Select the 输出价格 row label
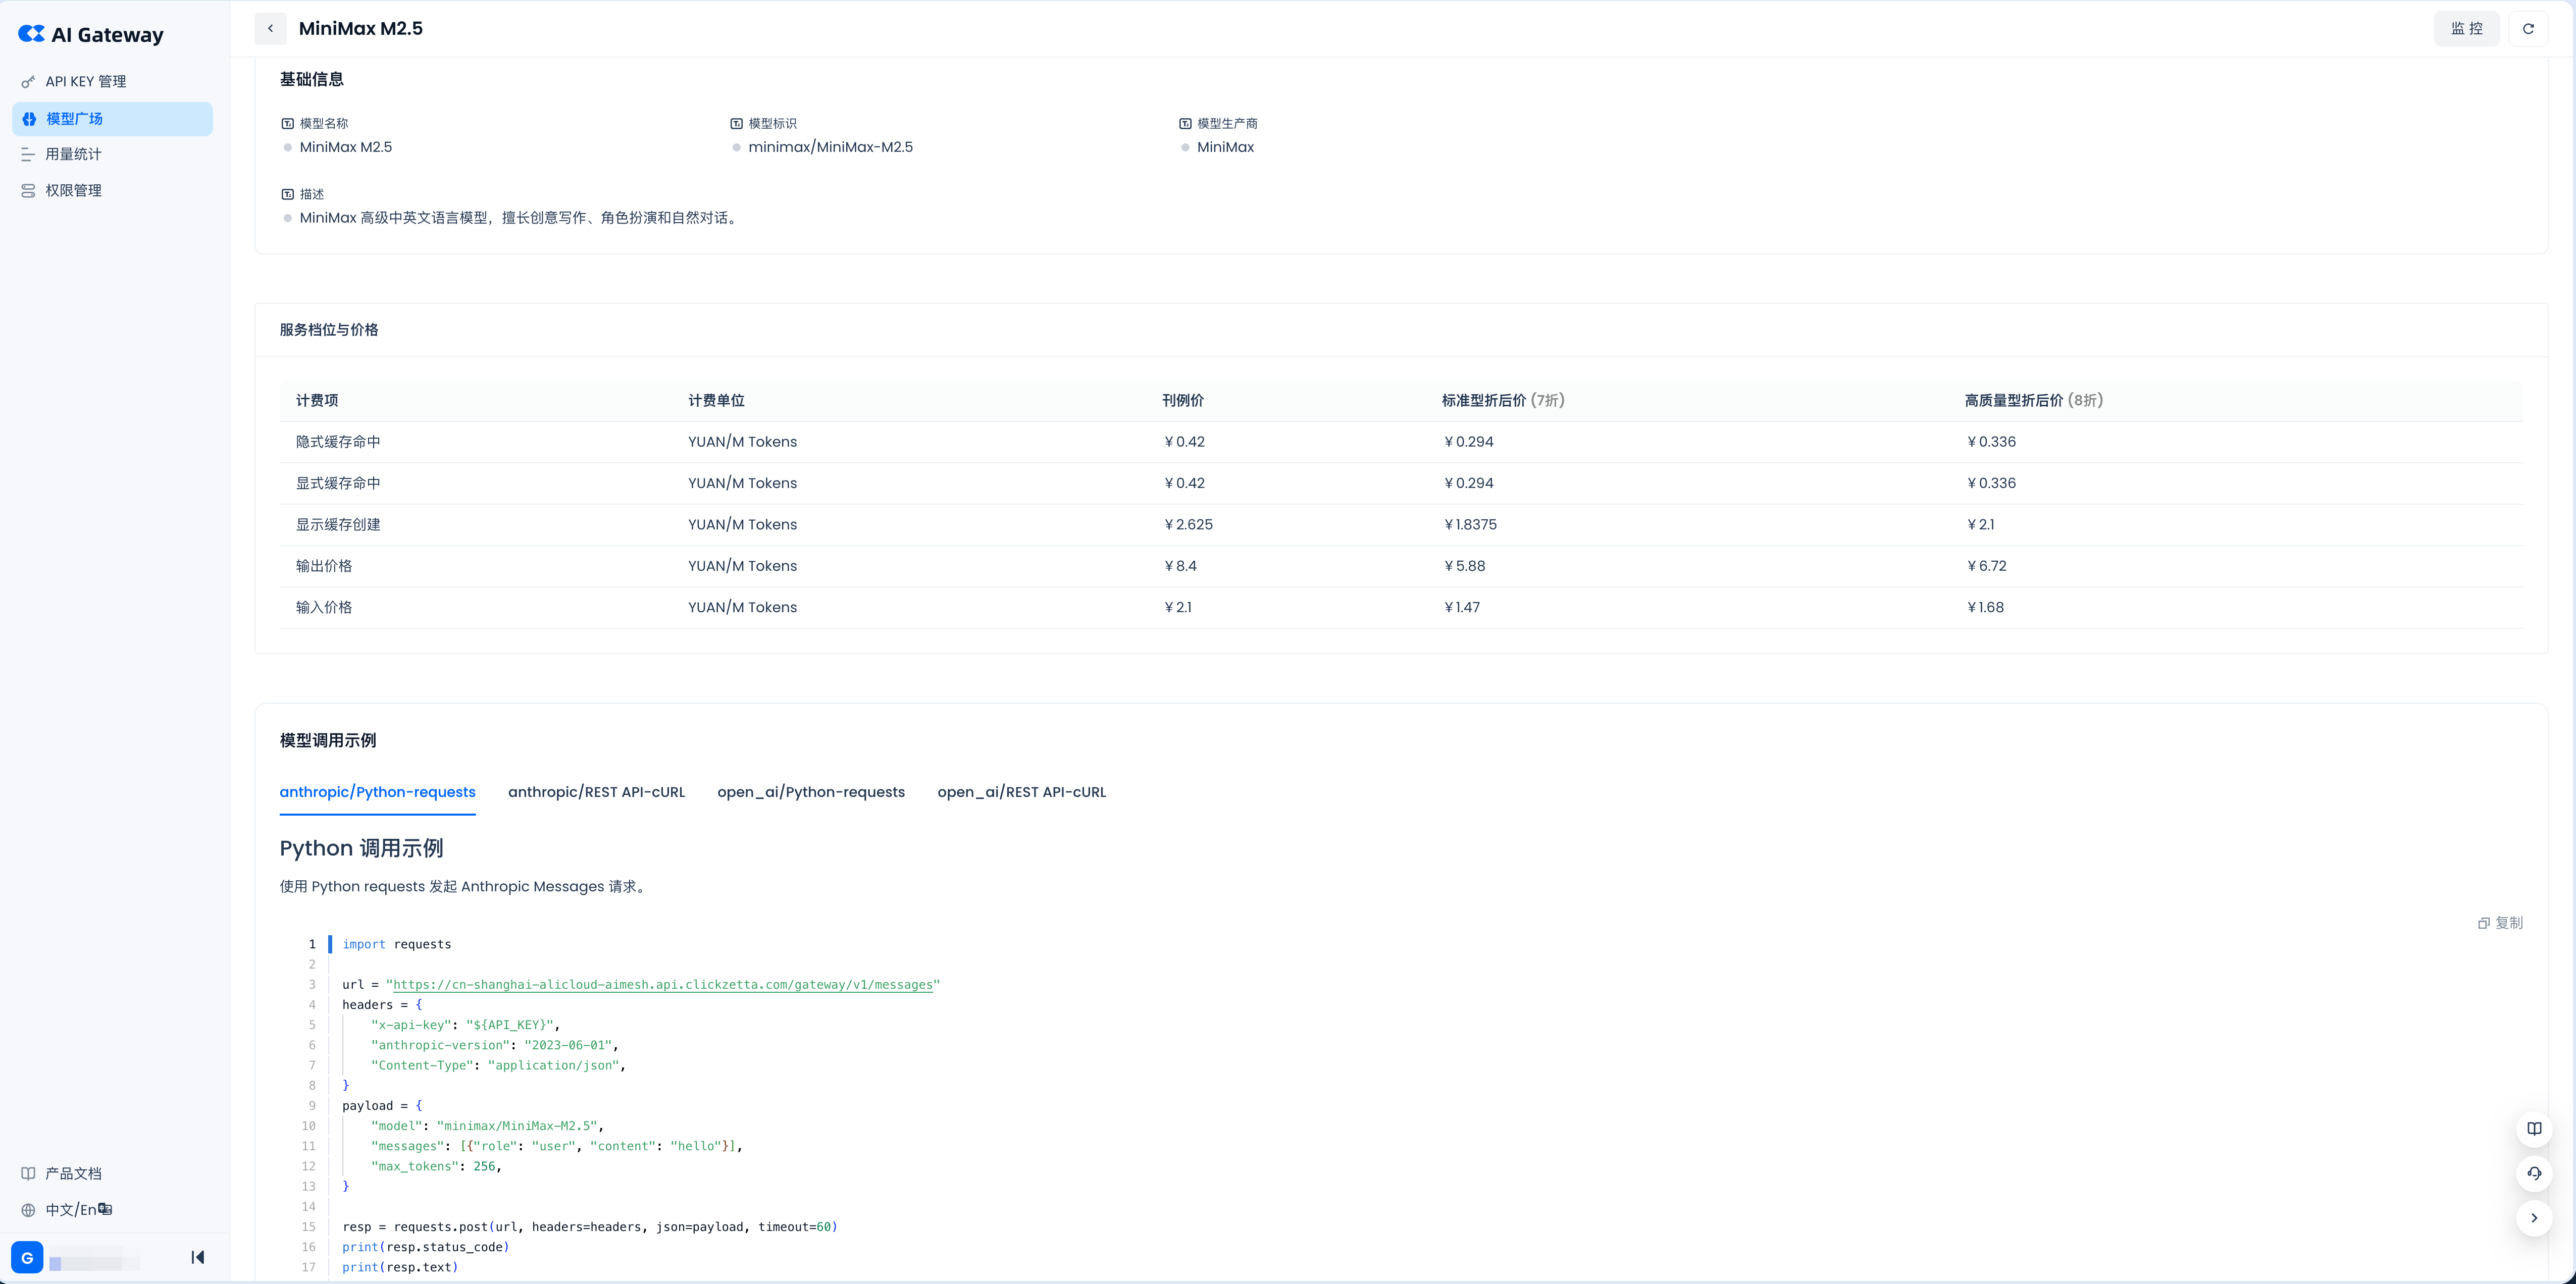This screenshot has height=1284, width=2576. pos(324,566)
